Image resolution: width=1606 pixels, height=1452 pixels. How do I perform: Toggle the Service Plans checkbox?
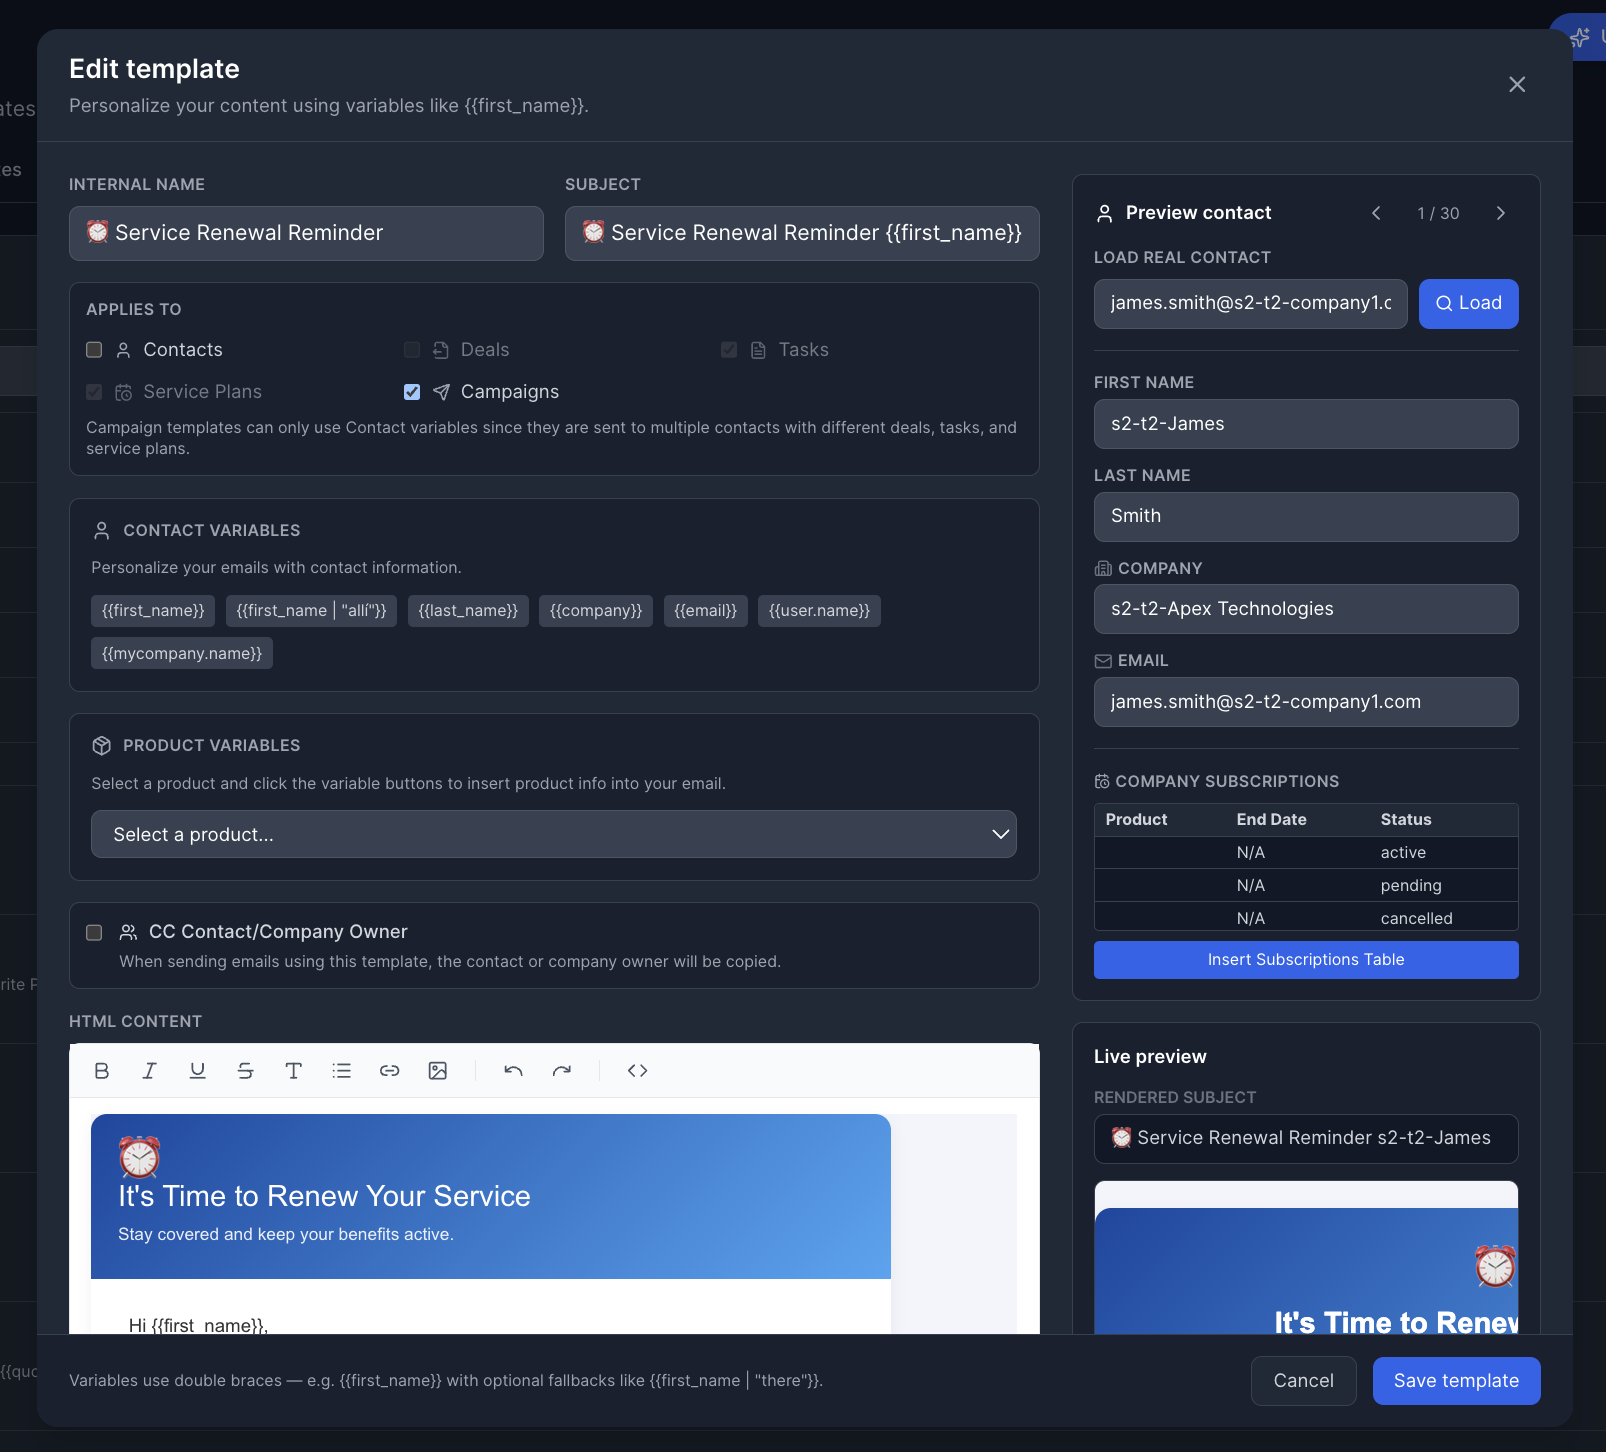pos(94,392)
